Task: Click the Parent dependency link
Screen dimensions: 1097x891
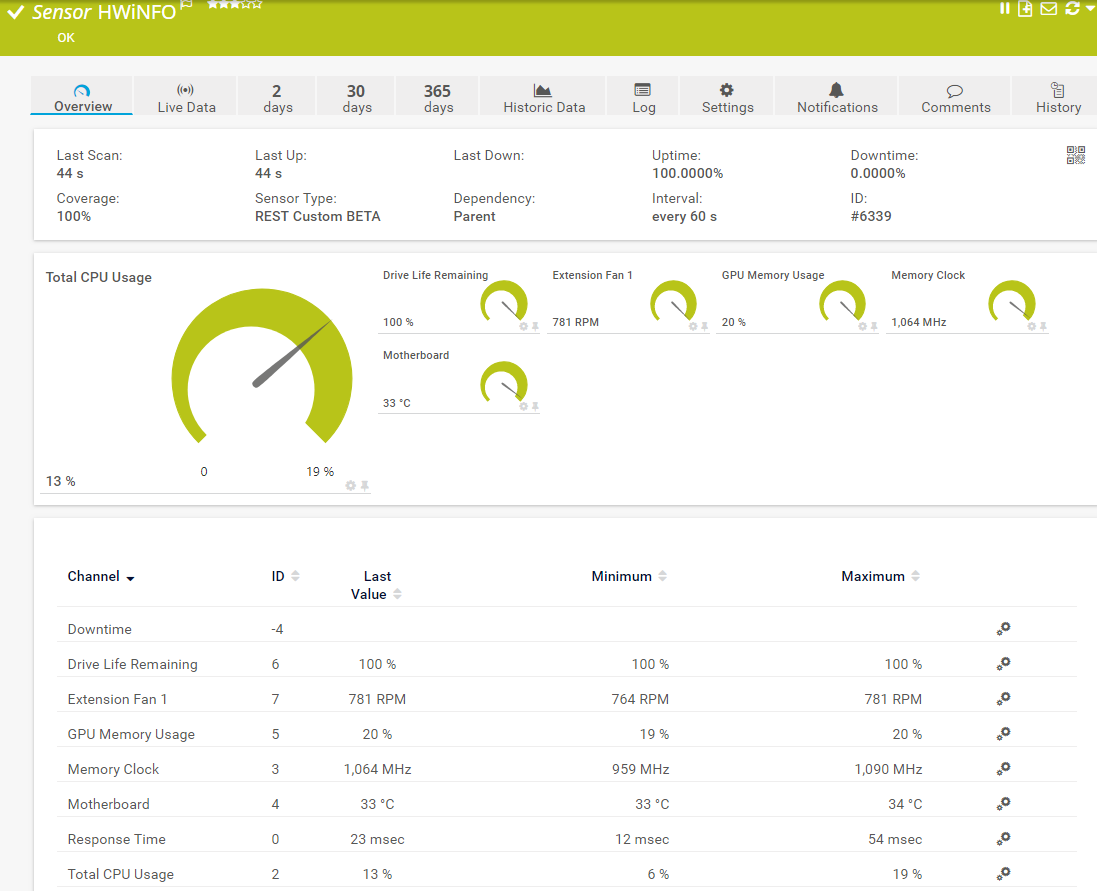Action: 474,216
